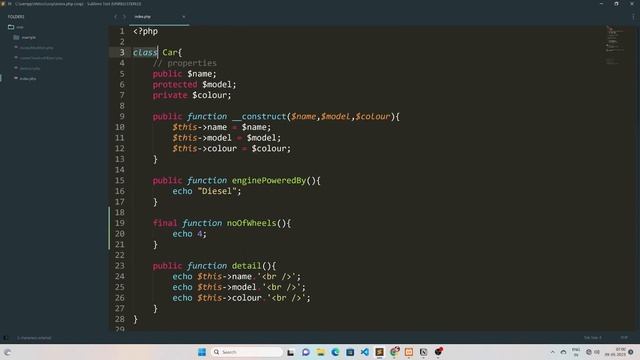
Task: Launch Microsoft Edge from the taskbar
Action: click(335, 352)
